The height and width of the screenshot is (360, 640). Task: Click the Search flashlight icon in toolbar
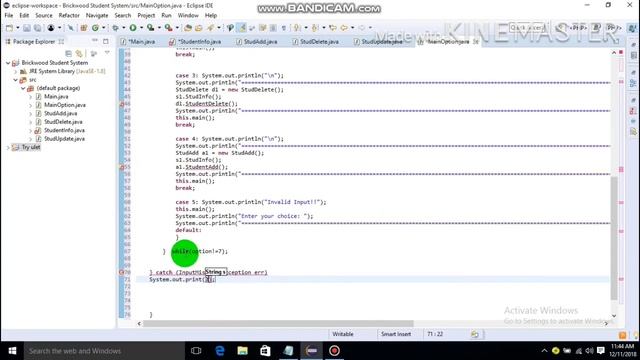click(211, 28)
